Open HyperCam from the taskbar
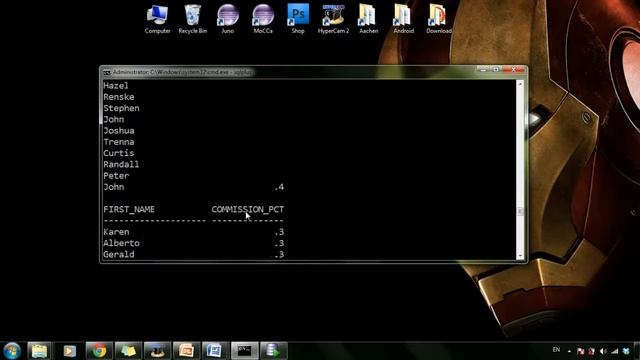Screen dimensions: 640x360 point(158,351)
